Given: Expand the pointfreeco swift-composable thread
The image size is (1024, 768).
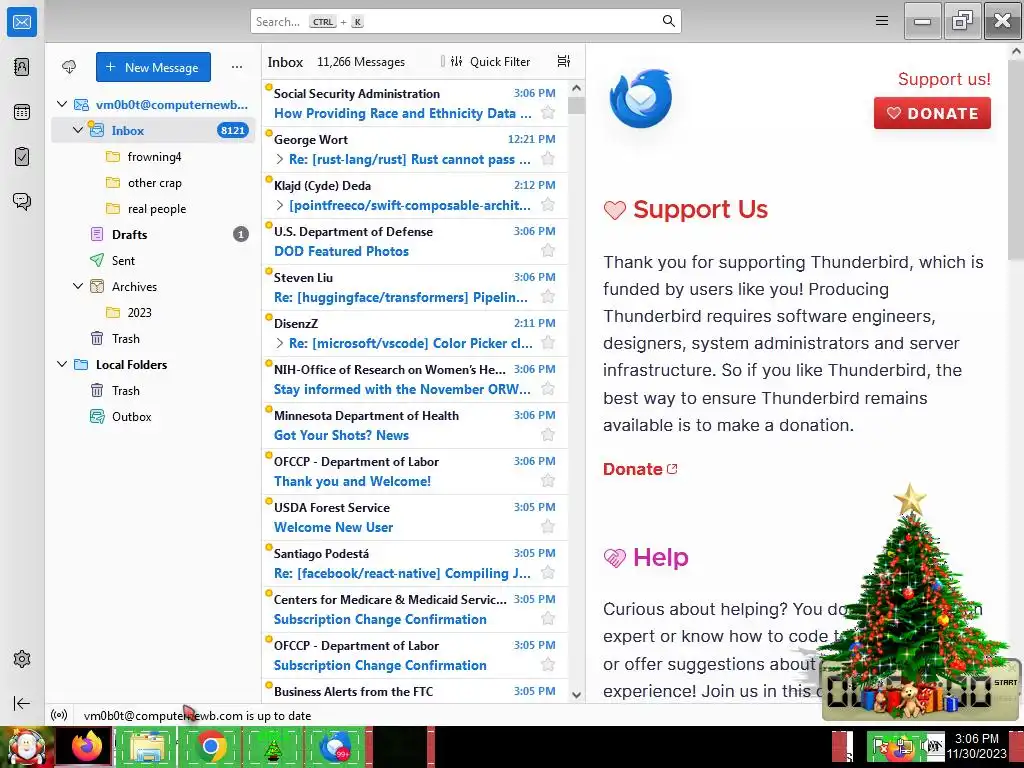Looking at the screenshot, I should click(280, 205).
